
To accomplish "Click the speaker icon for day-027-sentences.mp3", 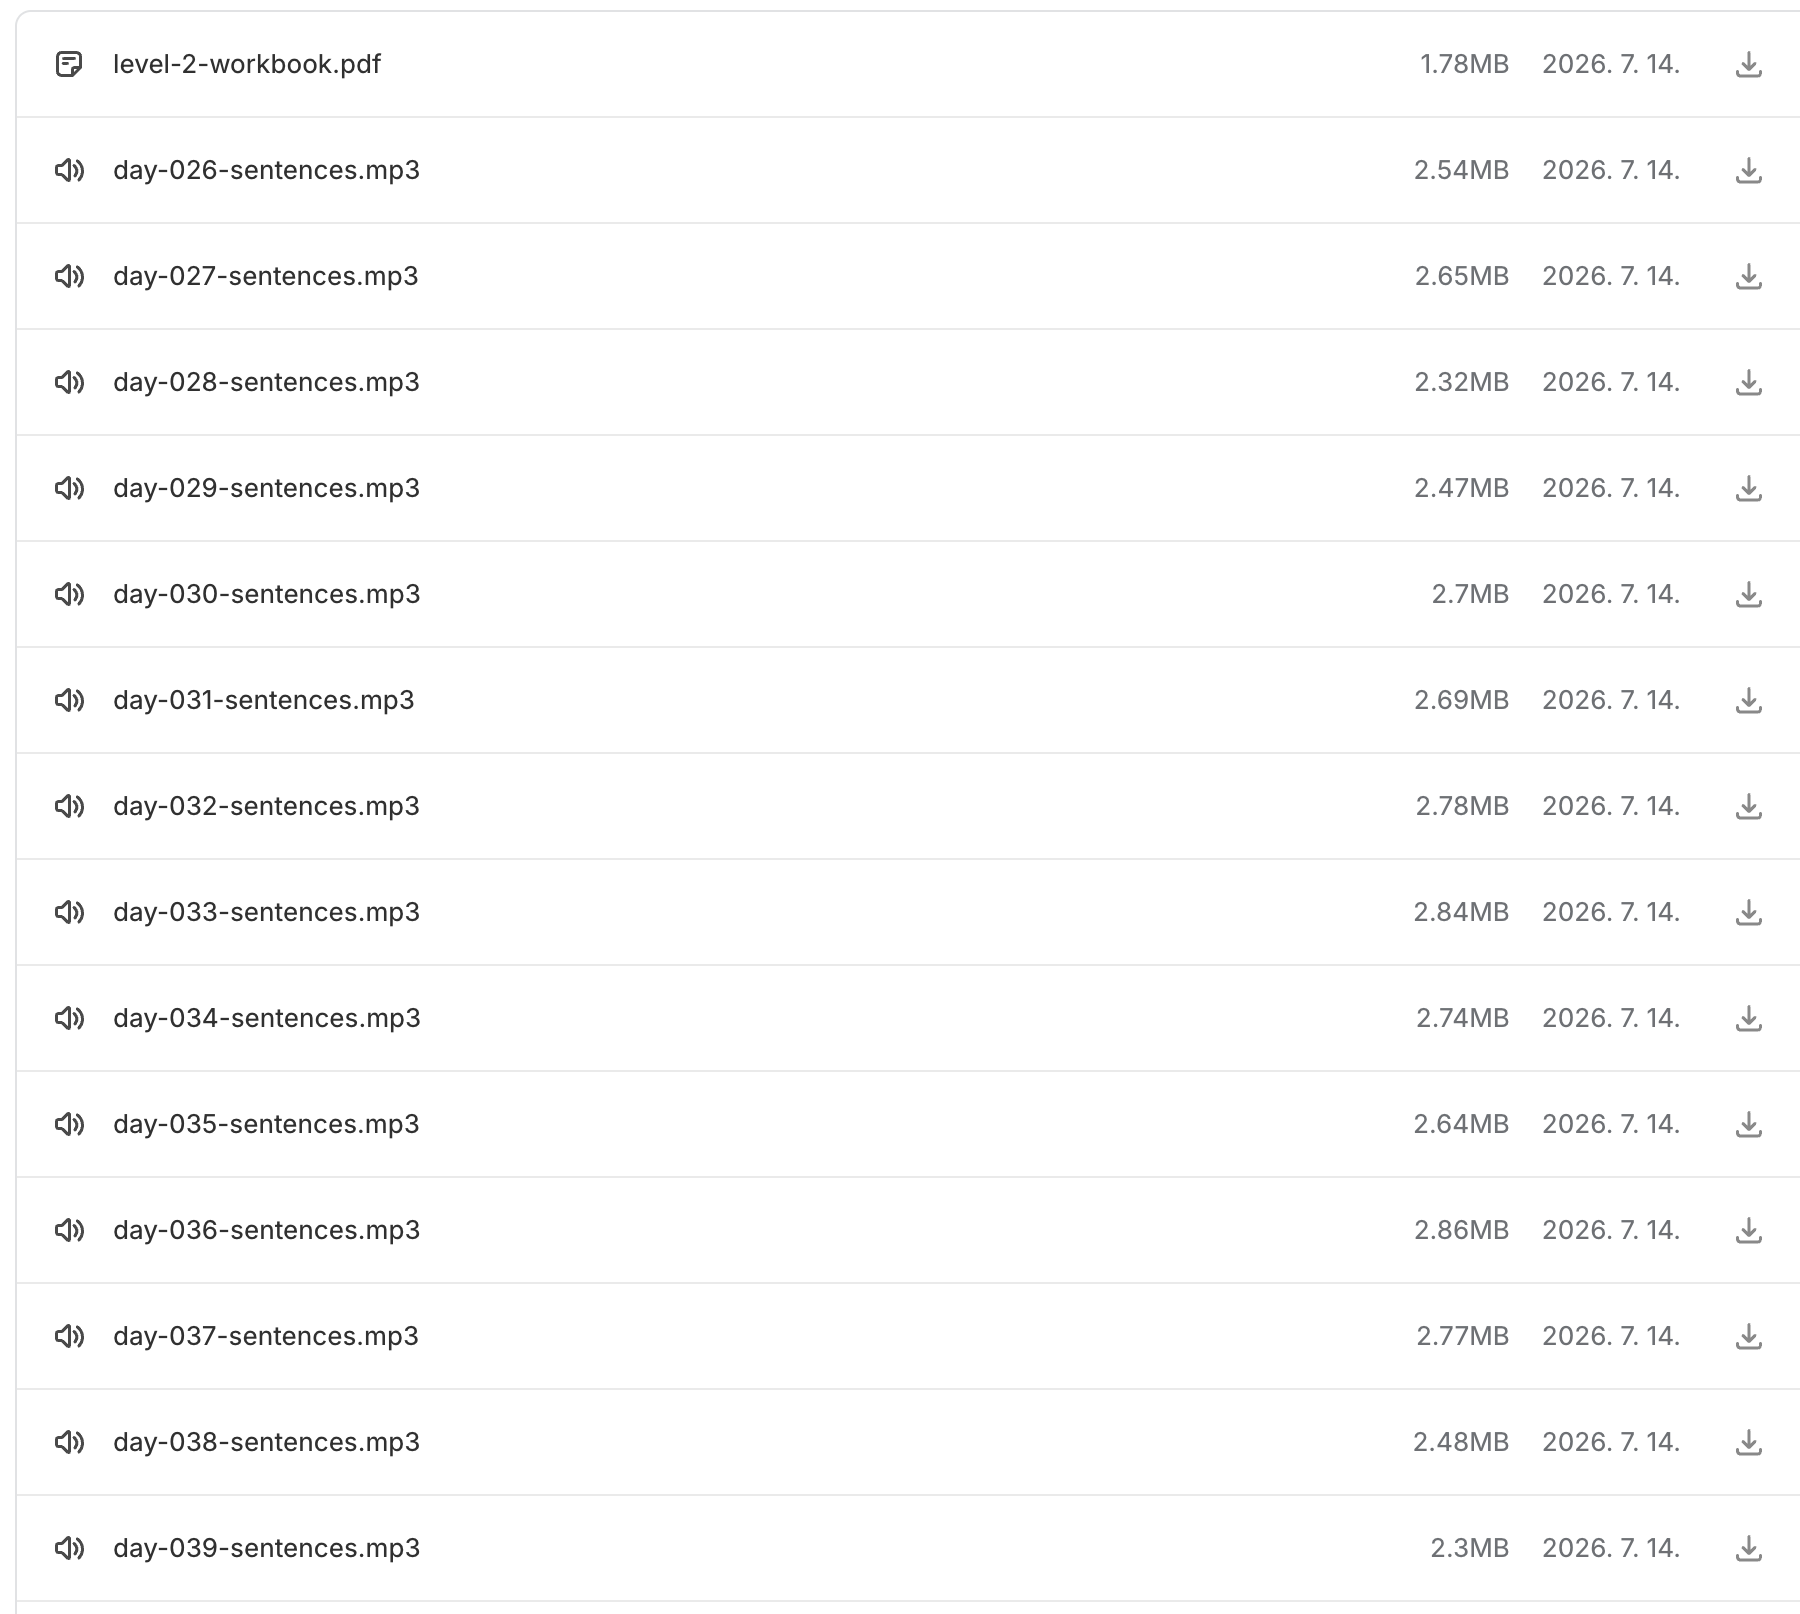I will [69, 276].
